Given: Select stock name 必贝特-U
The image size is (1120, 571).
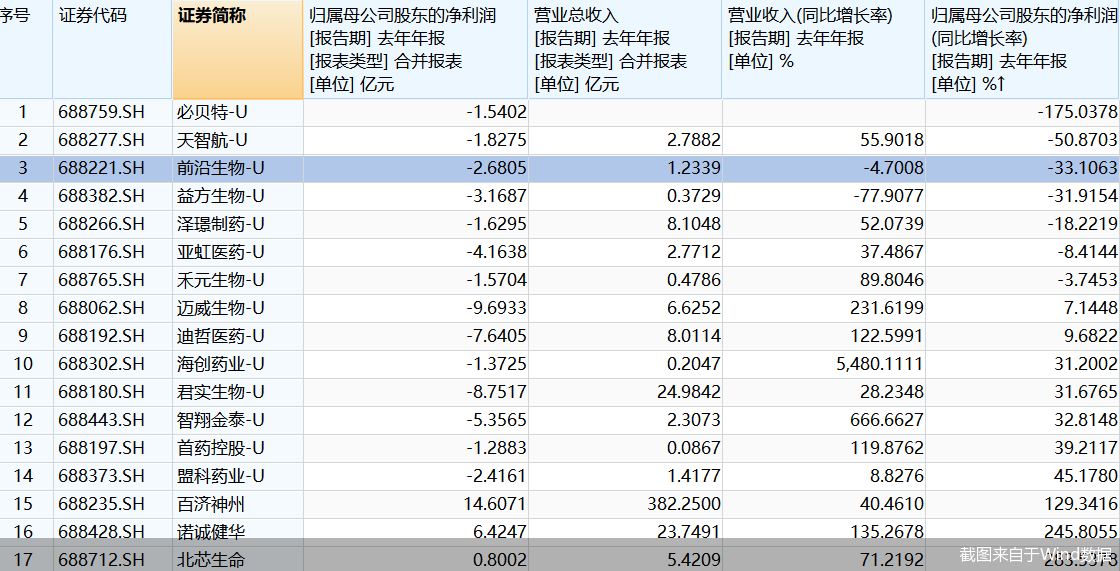Looking at the screenshot, I should [x=211, y=112].
